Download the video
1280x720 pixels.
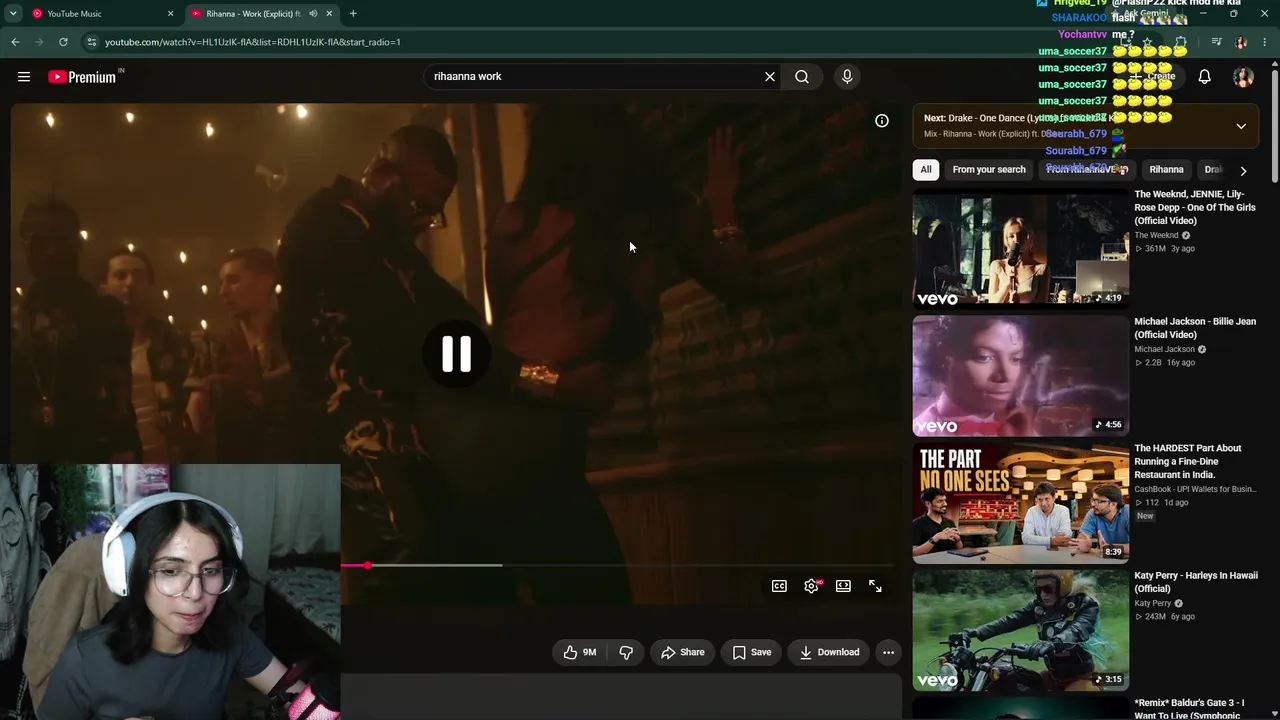click(829, 653)
